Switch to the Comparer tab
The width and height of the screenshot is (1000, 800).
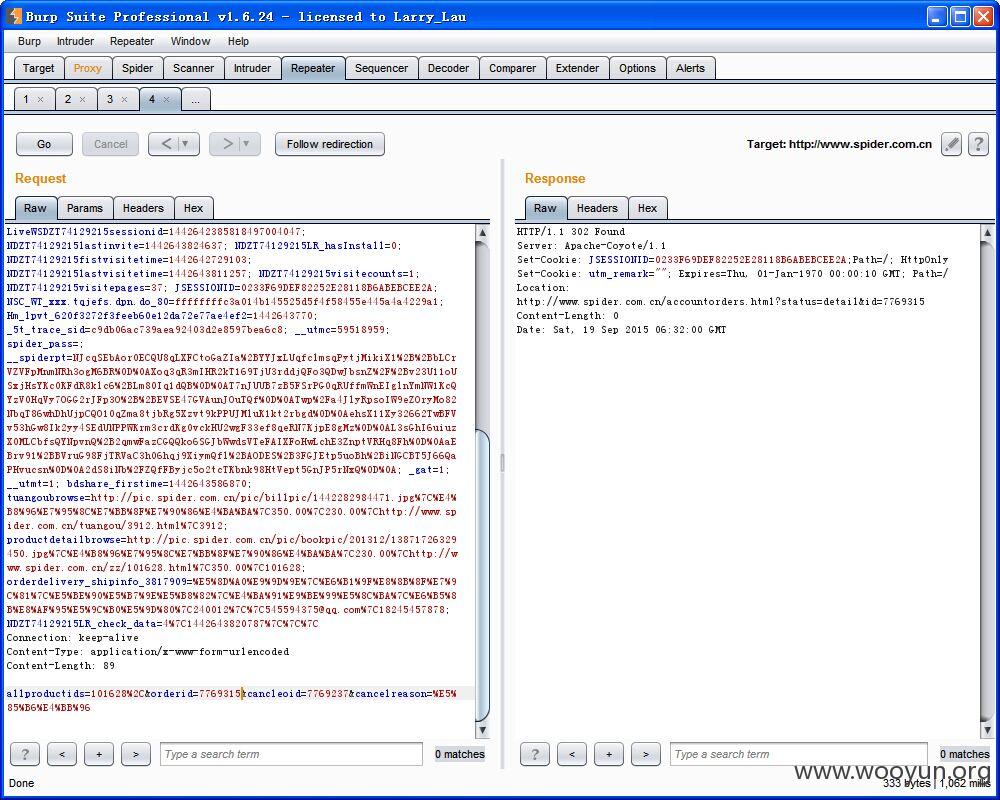(512, 68)
